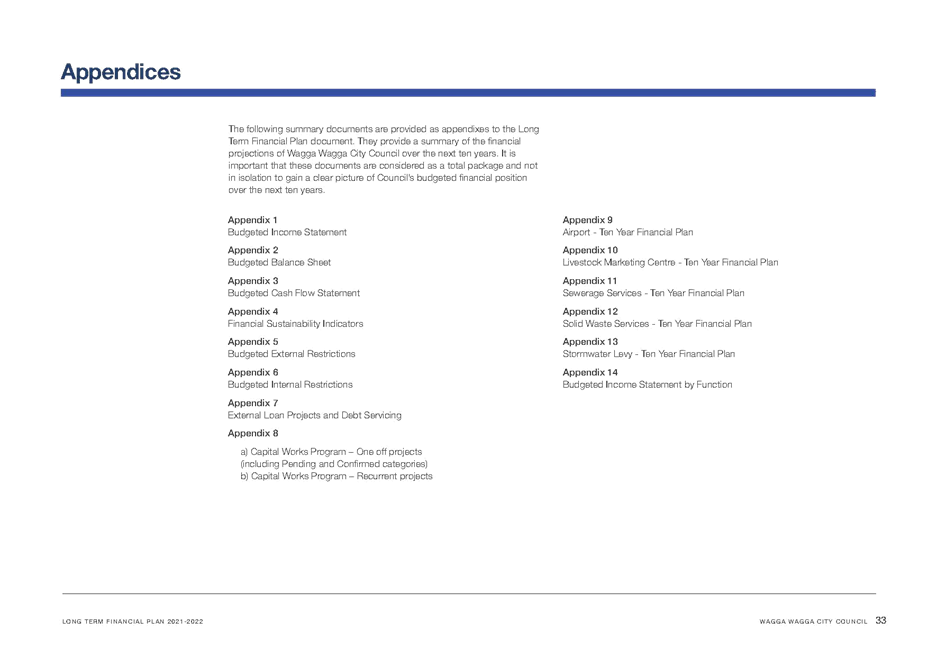Select the Appendix 7 heading

(253, 403)
